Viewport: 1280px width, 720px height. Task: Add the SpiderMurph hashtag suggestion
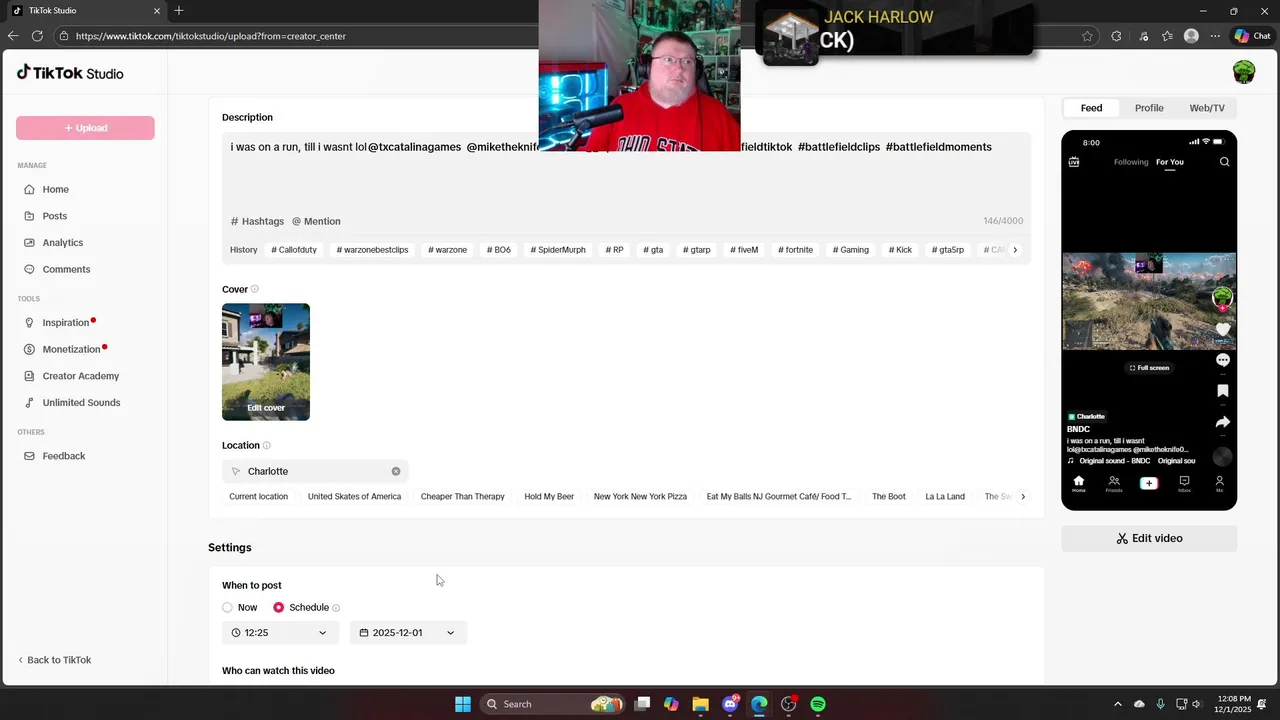[558, 250]
